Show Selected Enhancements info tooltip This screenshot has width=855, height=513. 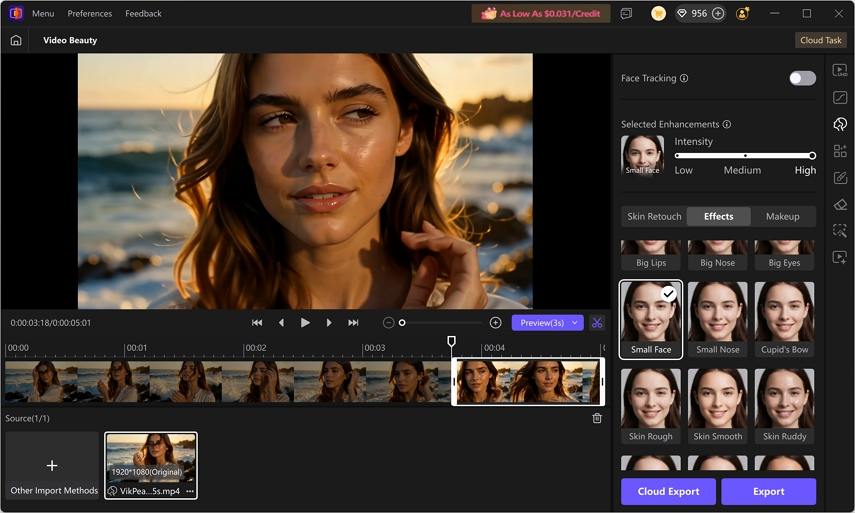click(x=727, y=124)
